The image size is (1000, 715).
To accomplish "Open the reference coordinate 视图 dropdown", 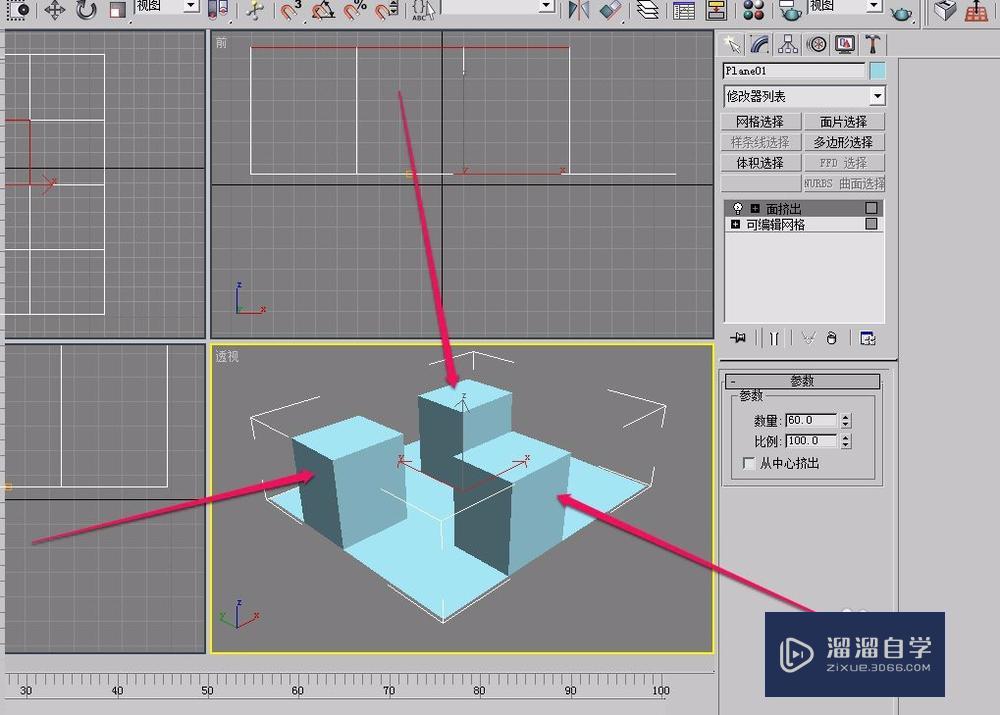I will (191, 6).
